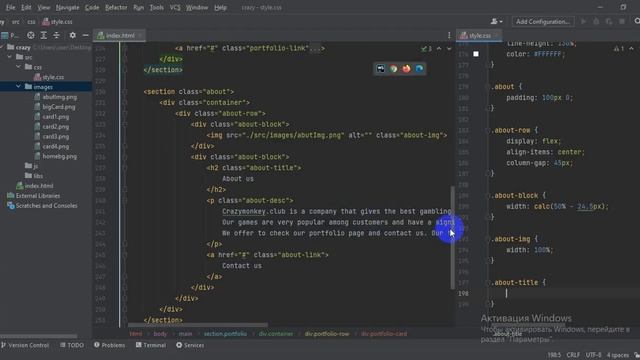640x360 pixels.
Task: Collapse the images folder arrow
Action: coord(18,87)
